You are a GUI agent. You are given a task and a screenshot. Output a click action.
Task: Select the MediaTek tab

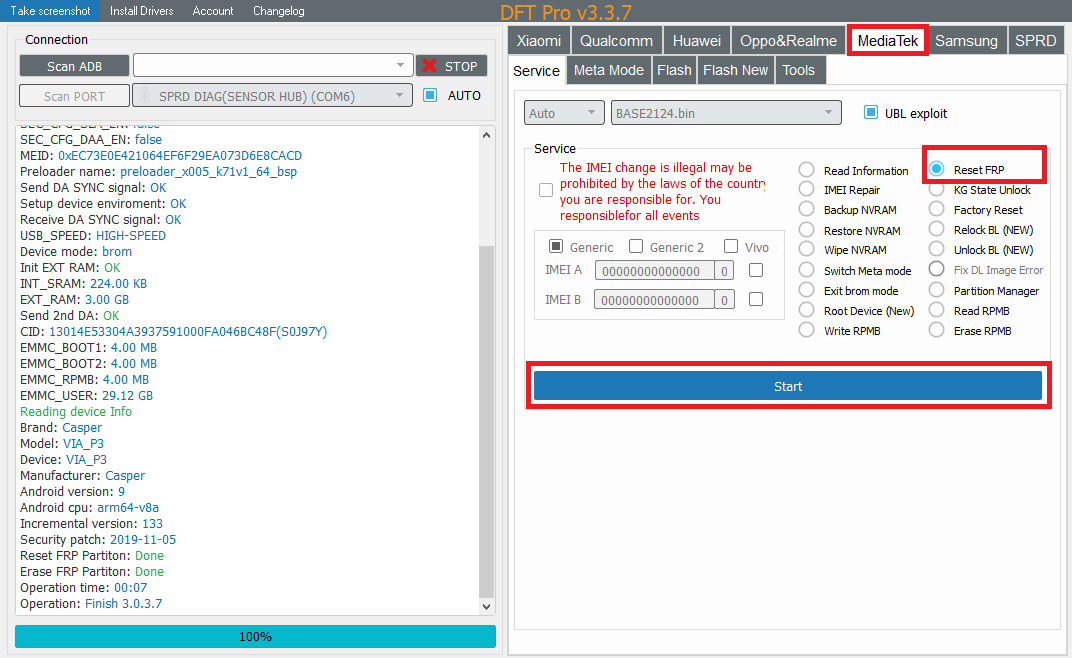pyautogui.click(x=887, y=40)
